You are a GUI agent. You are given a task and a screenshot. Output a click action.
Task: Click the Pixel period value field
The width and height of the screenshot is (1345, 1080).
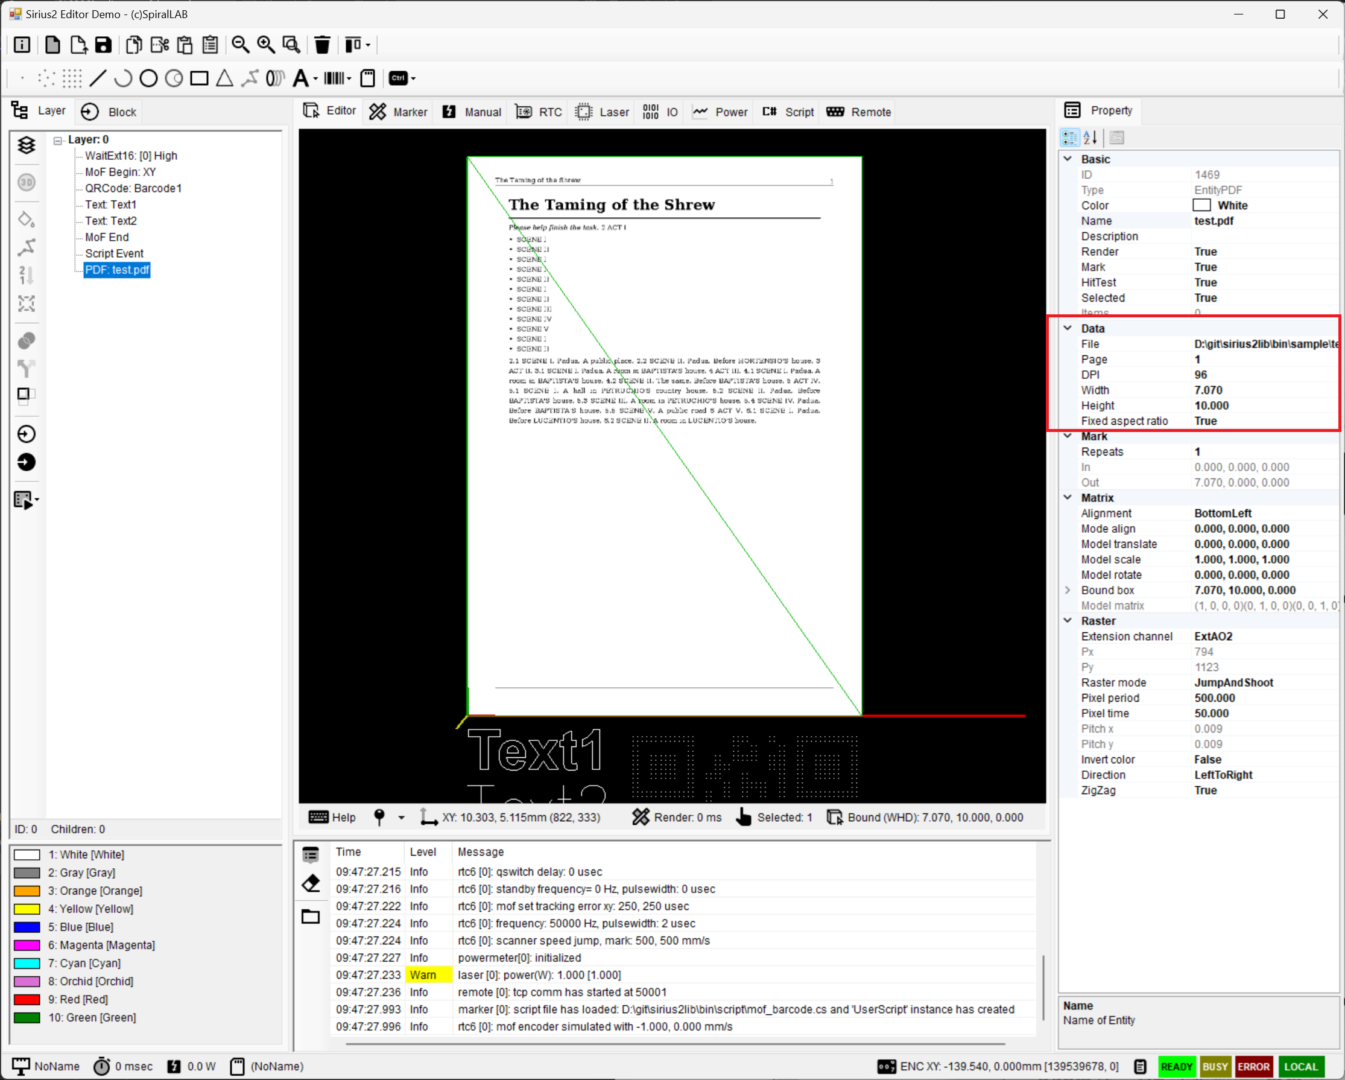pos(1265,698)
